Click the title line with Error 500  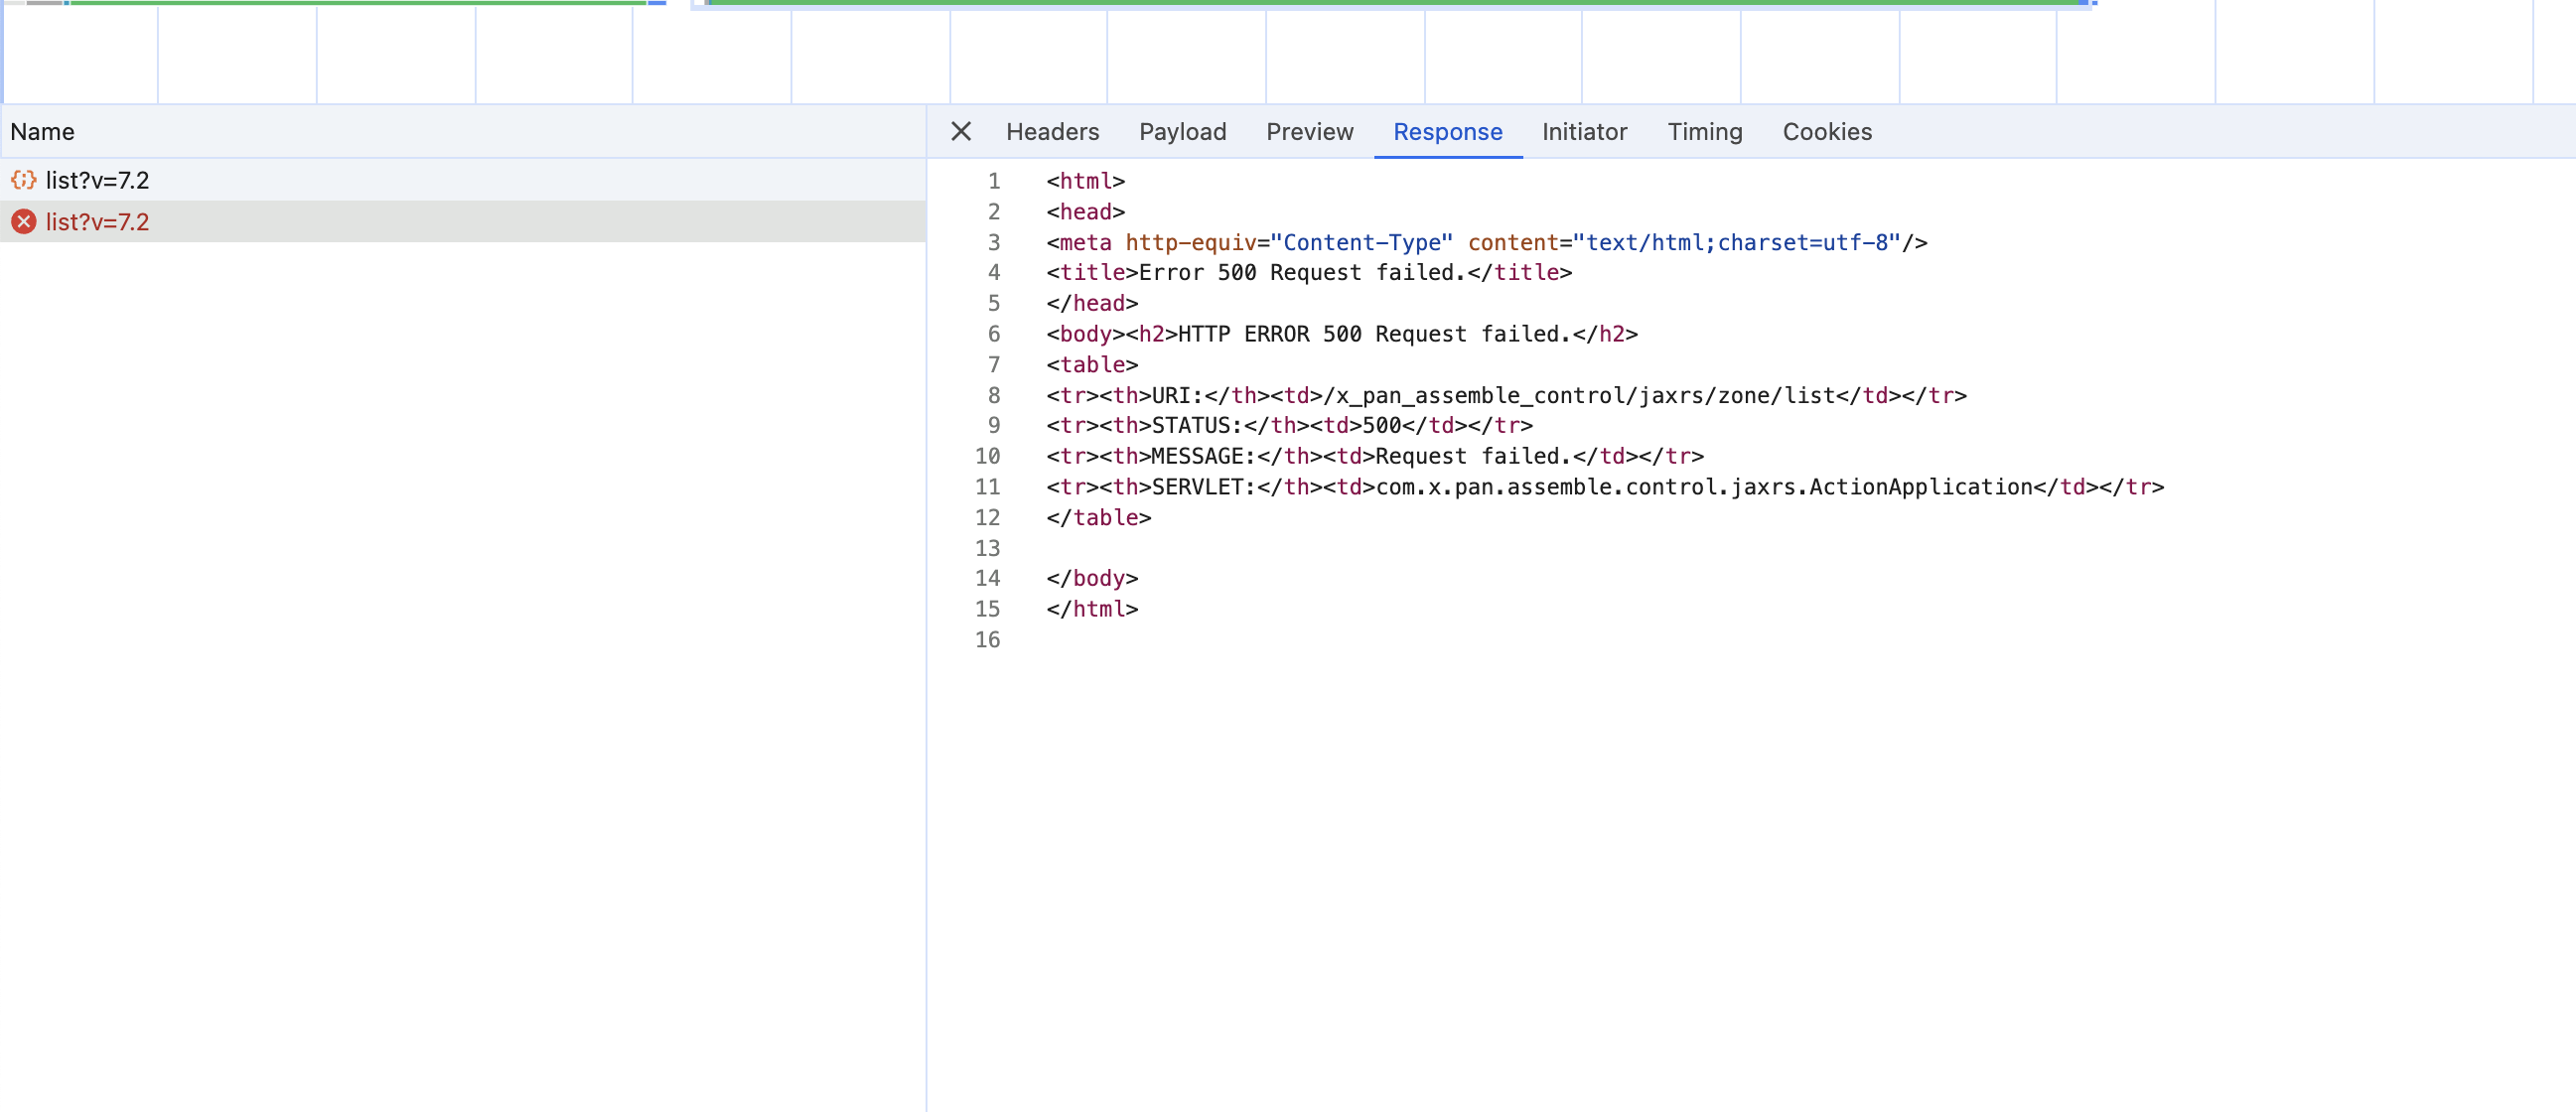tap(1308, 272)
